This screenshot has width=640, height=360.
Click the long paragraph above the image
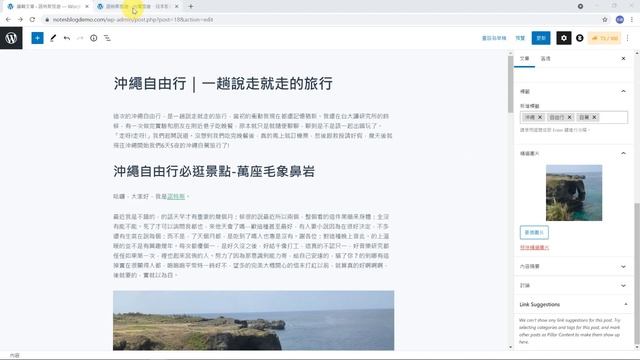(x=251, y=246)
